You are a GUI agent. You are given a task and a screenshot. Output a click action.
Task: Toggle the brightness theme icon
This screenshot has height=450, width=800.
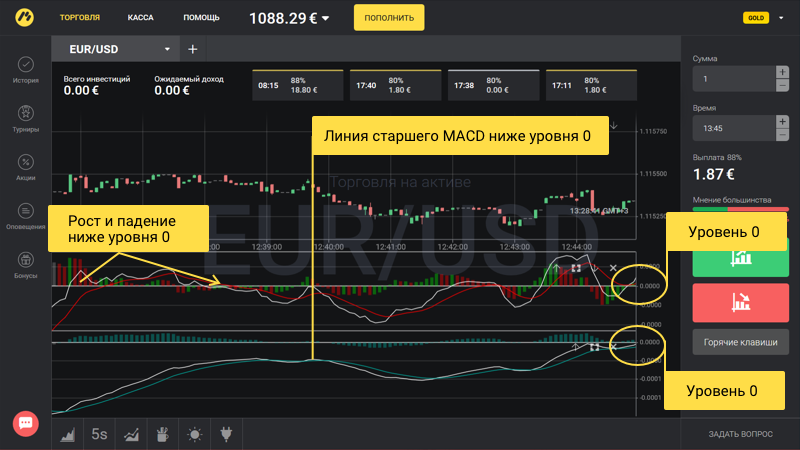tap(194, 434)
